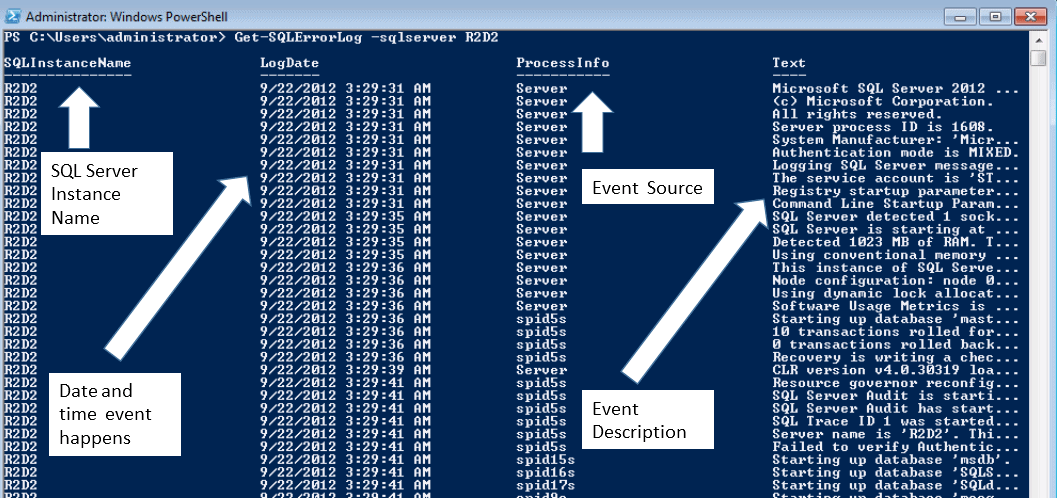
Task: Click '0 transactions rolled back...' line
Action: [x=895, y=345]
